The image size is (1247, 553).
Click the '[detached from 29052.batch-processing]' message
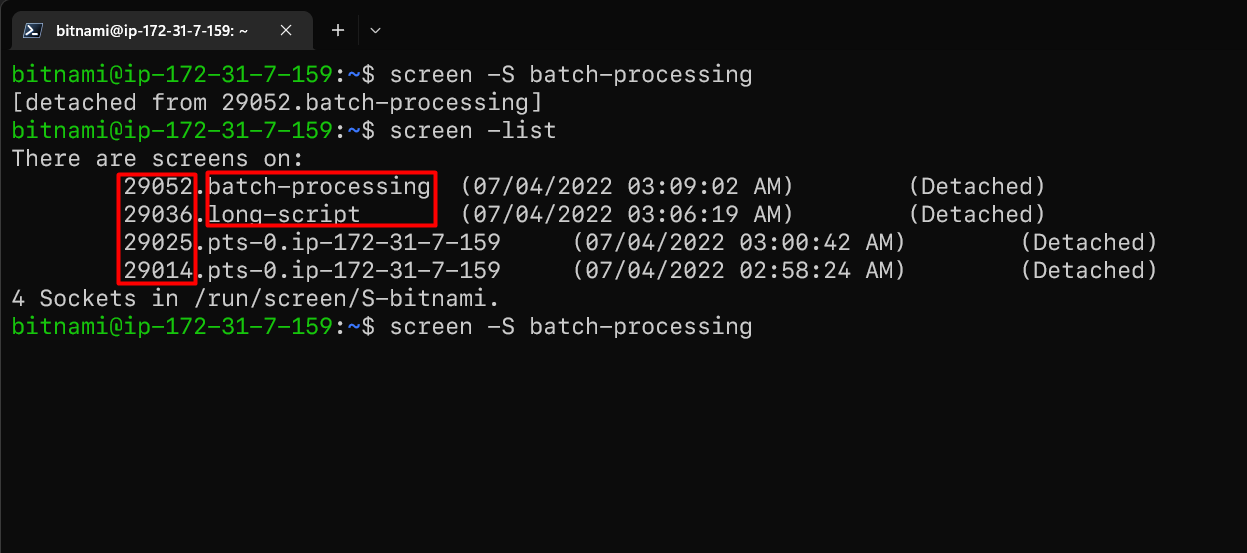tap(277, 102)
